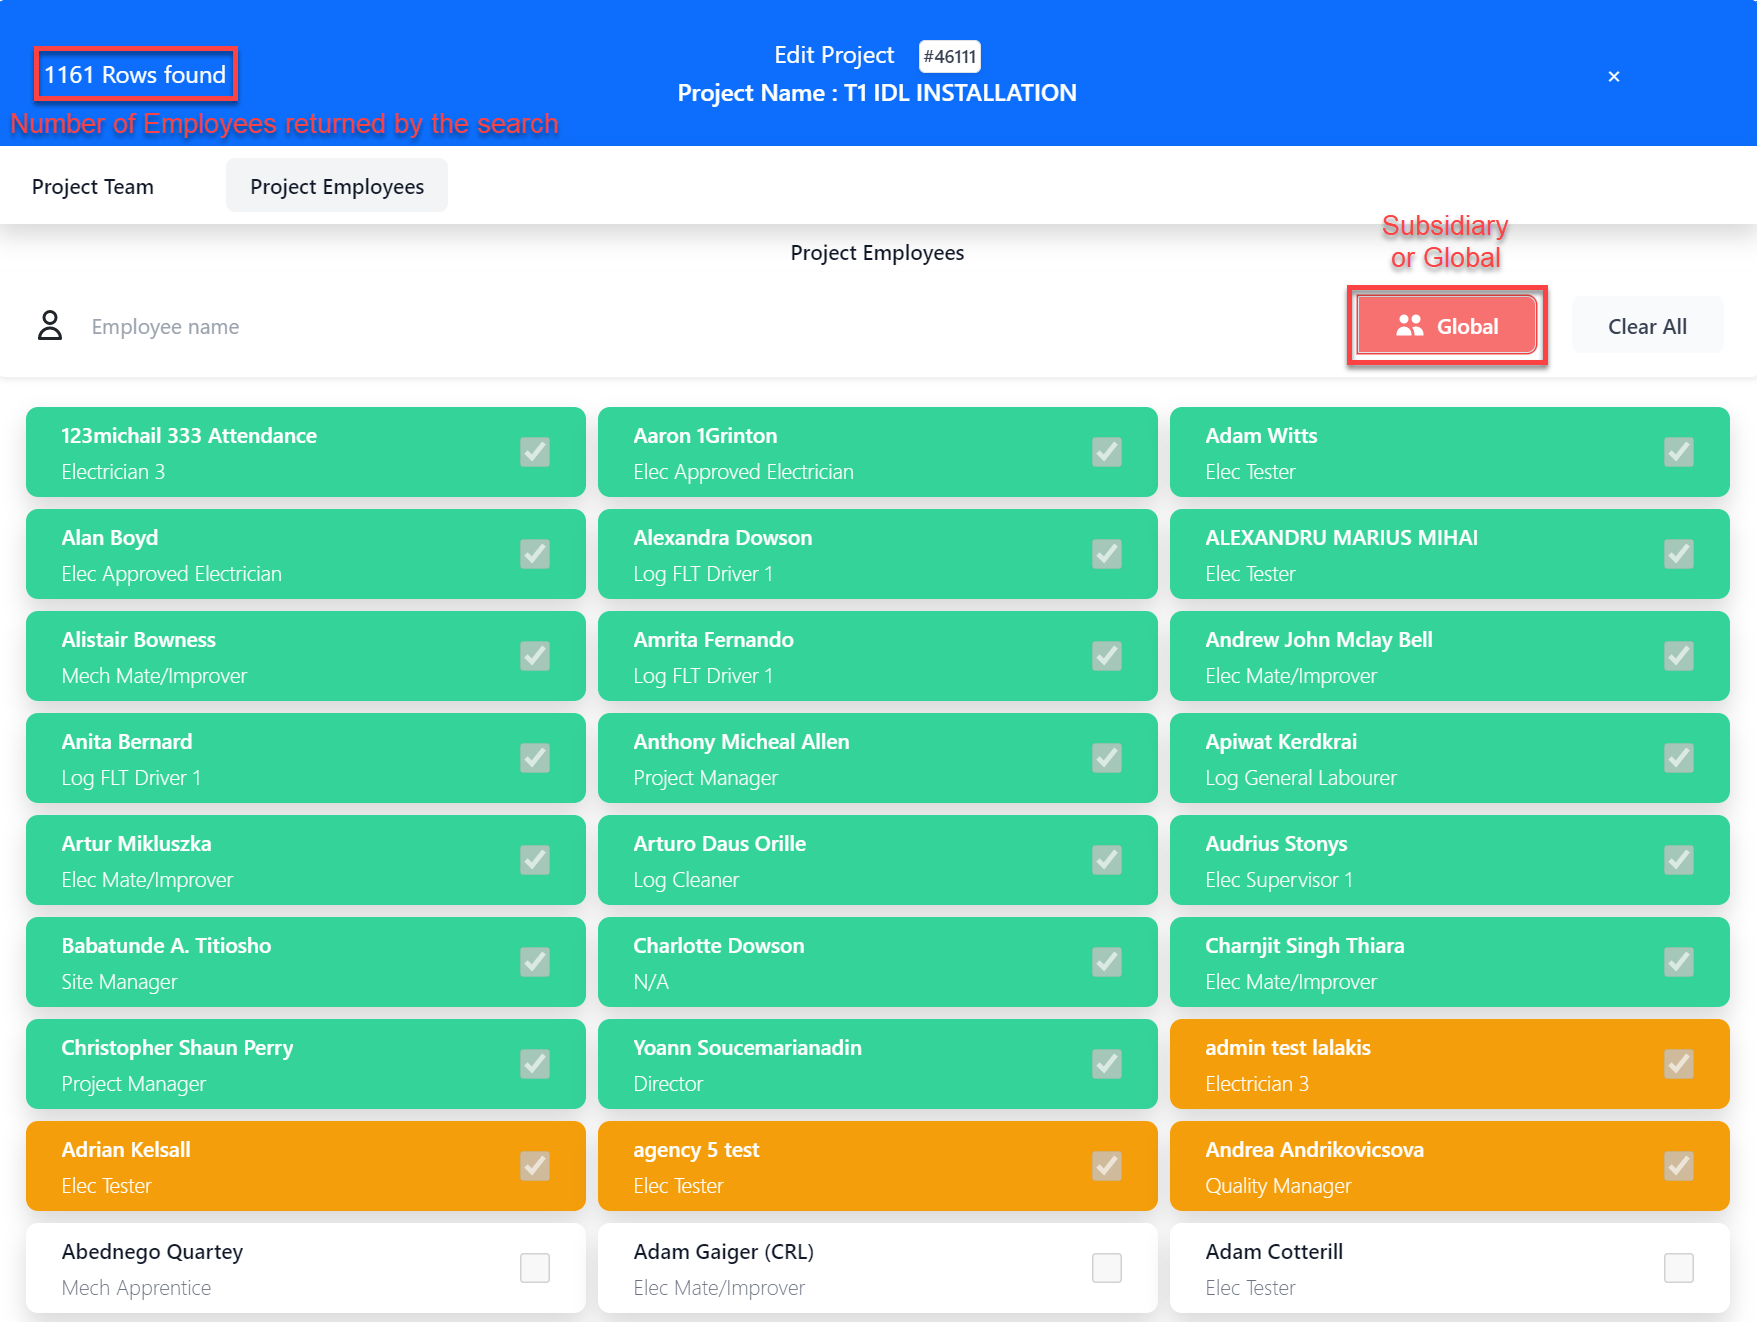Image resolution: width=1757 pixels, height=1322 pixels.
Task: Check the Adam Gaiger (CRL) checkbox
Action: (1107, 1268)
